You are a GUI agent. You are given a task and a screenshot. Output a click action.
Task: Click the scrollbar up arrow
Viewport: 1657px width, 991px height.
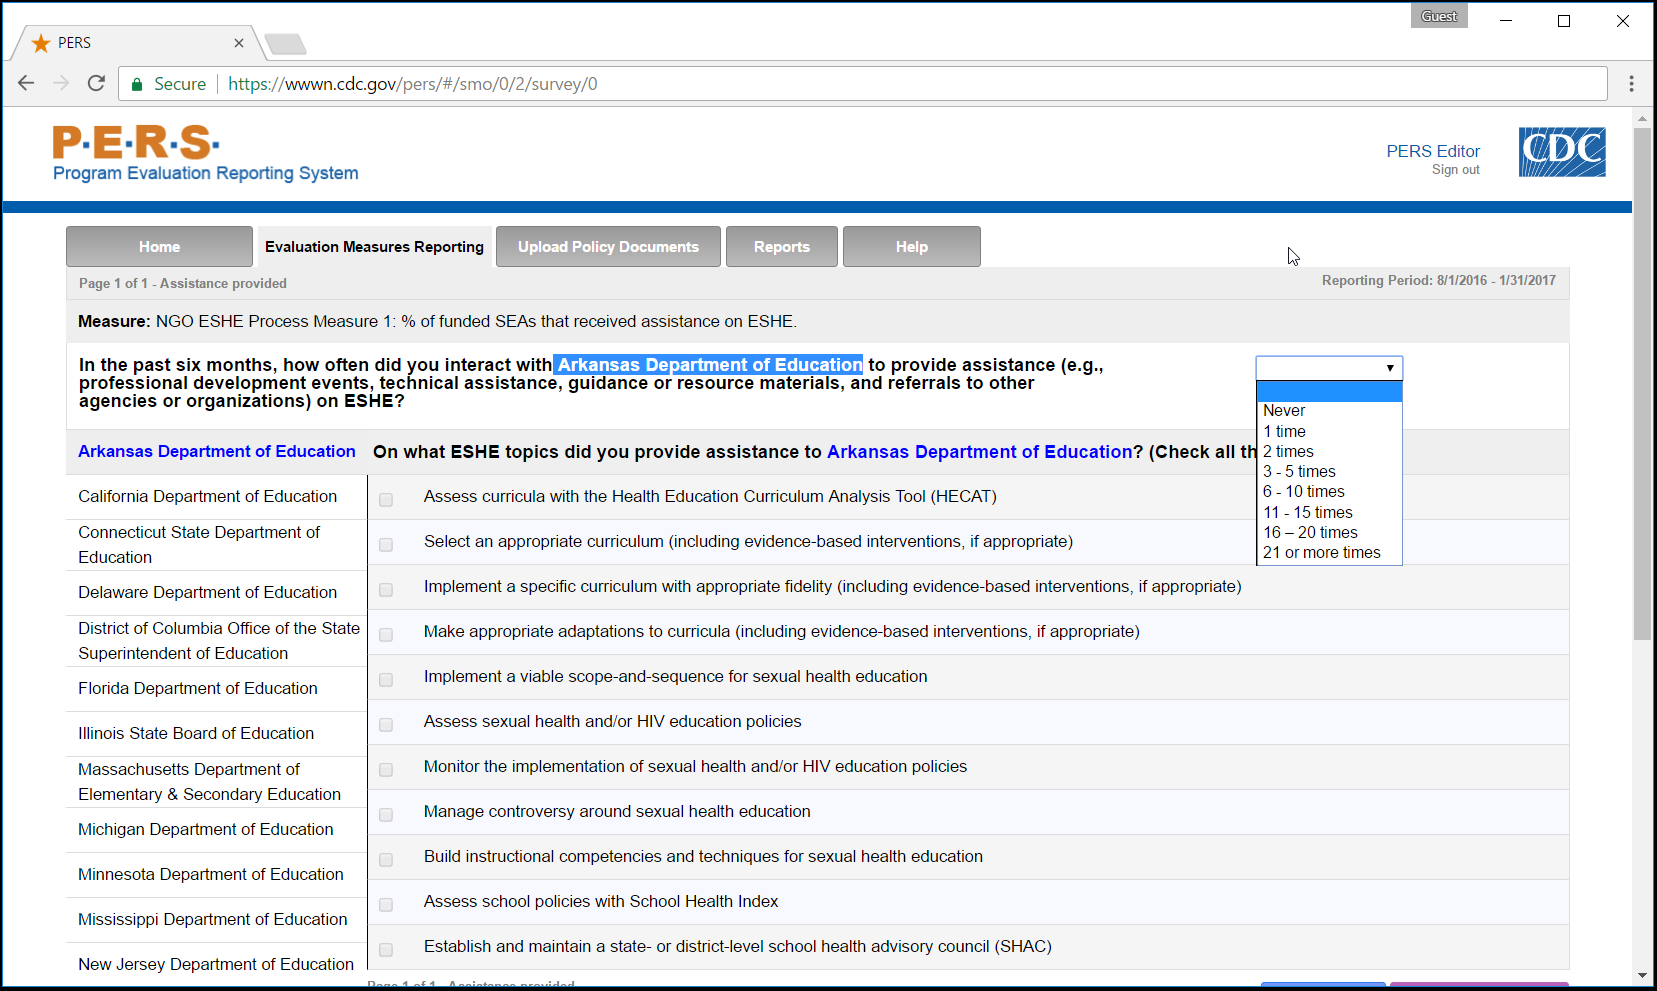(1642, 119)
